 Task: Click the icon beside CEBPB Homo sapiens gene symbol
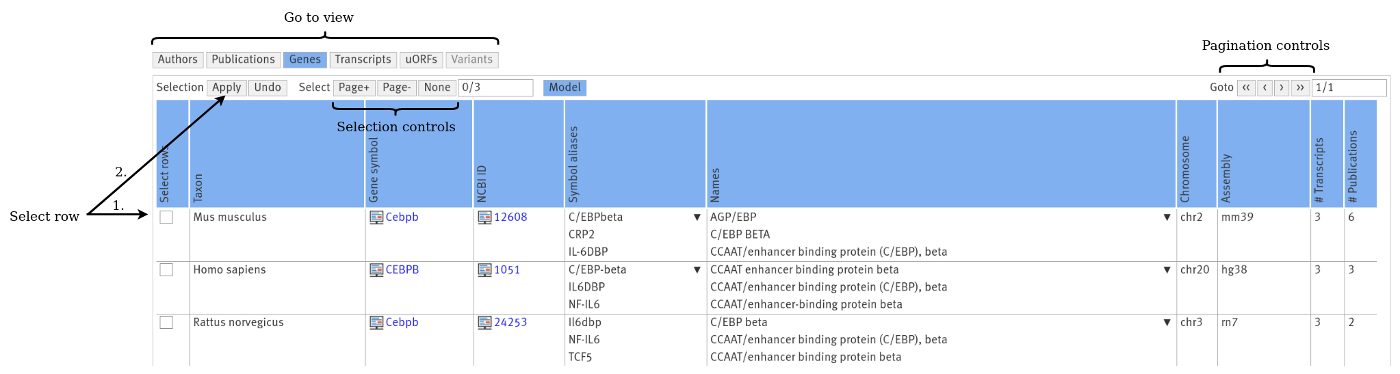click(x=376, y=270)
